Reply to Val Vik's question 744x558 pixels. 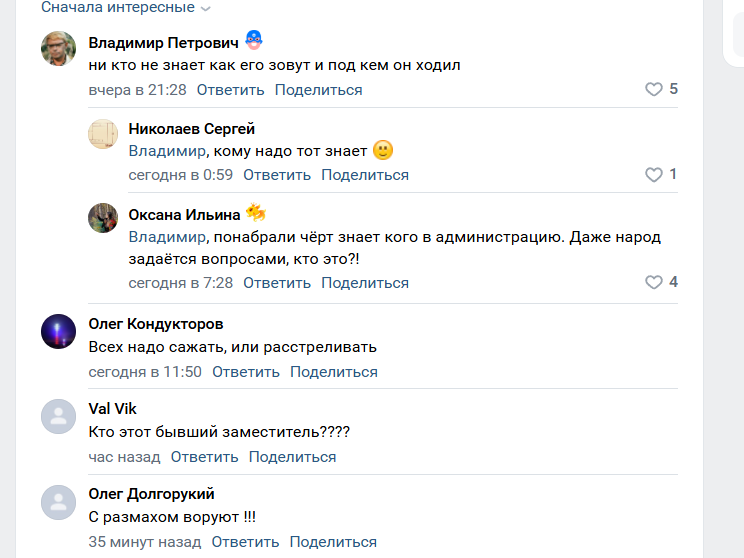[204, 457]
